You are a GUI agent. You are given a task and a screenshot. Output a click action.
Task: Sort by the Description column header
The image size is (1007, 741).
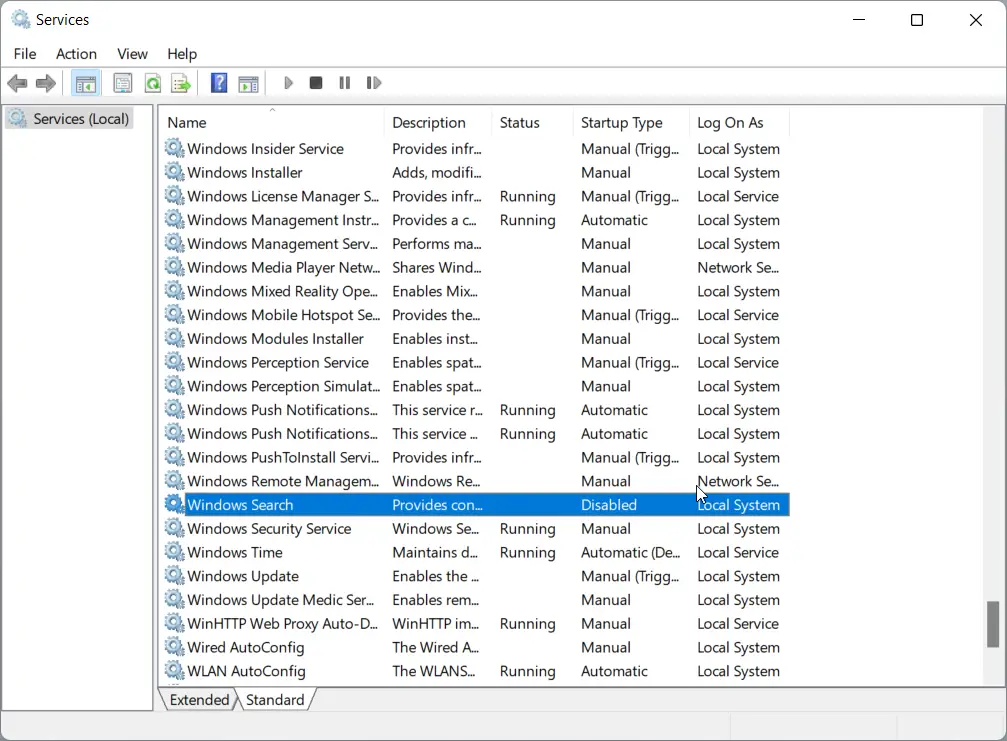pyautogui.click(x=438, y=123)
